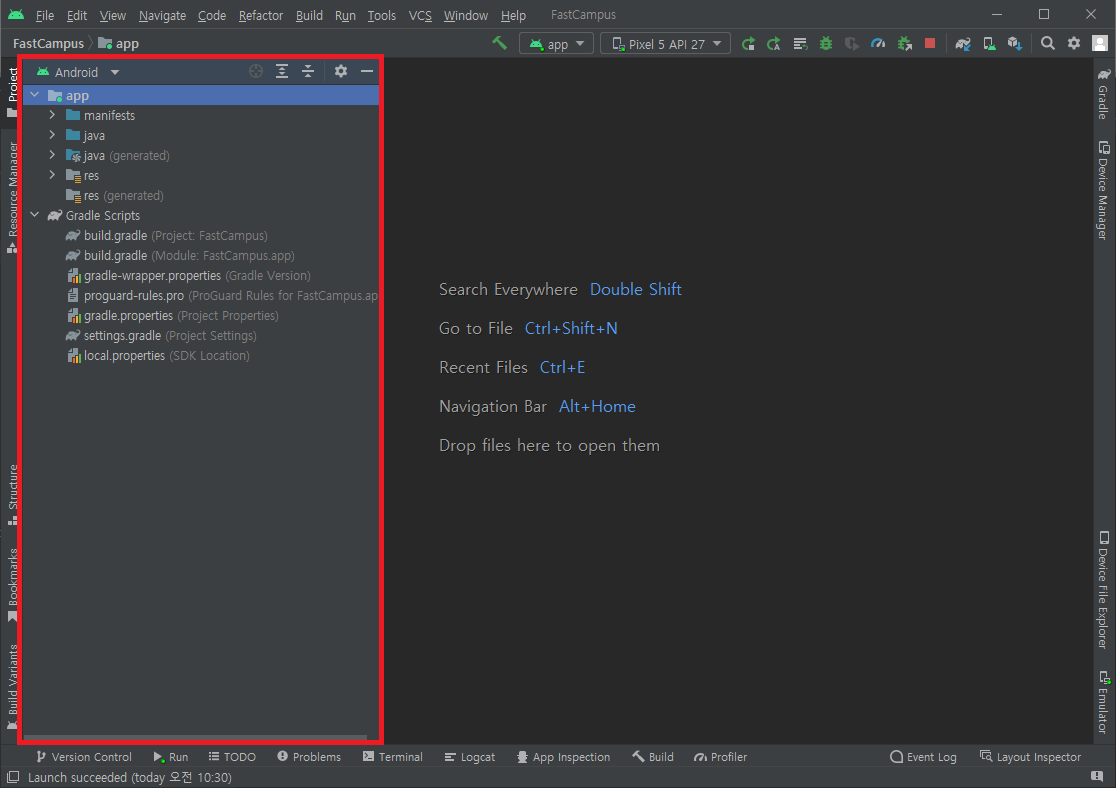Screen dimensions: 1116x788
Task: Hide the Project tool window
Action: (x=367, y=71)
